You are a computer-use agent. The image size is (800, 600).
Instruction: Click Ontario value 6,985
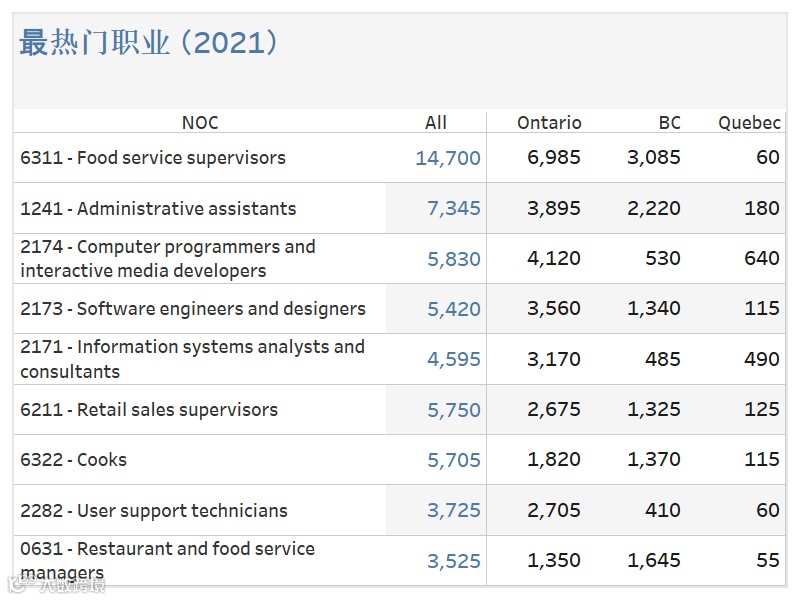point(554,157)
